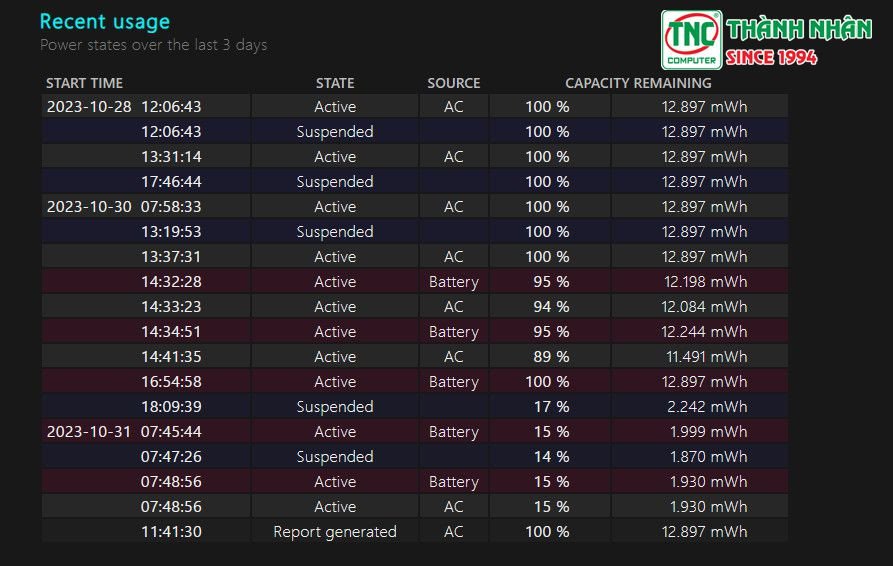Image resolution: width=893 pixels, height=566 pixels.
Task: Select the 2023-10-31 date cell
Action: (89, 432)
